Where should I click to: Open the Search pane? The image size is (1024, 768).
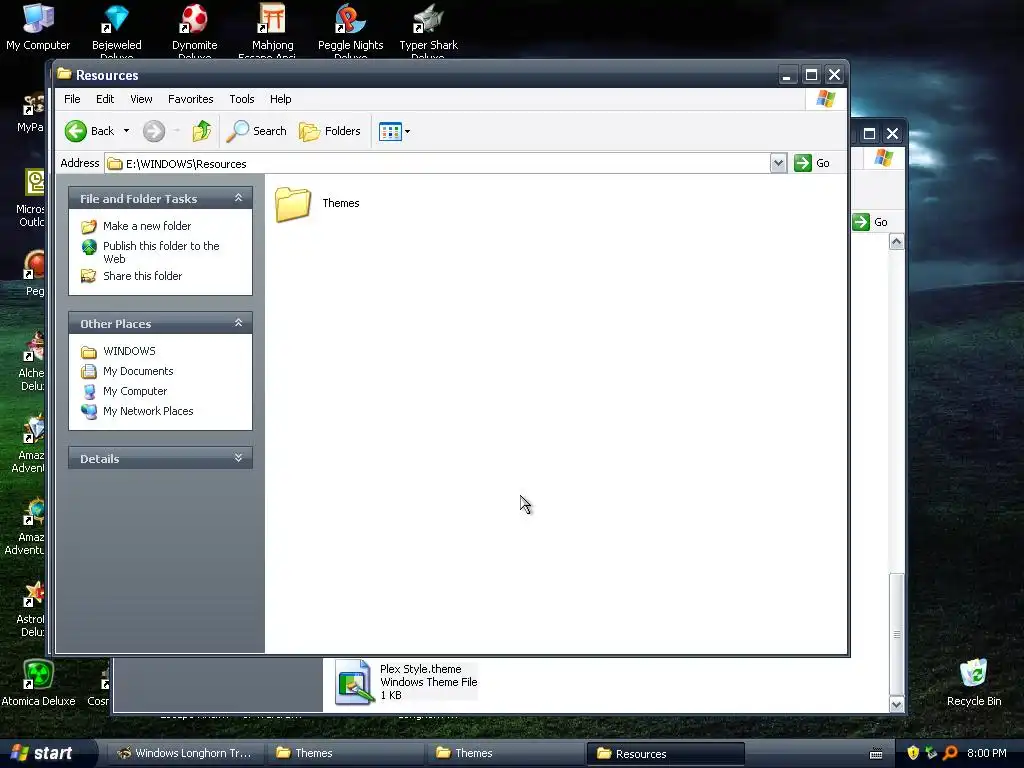pyautogui.click(x=257, y=131)
